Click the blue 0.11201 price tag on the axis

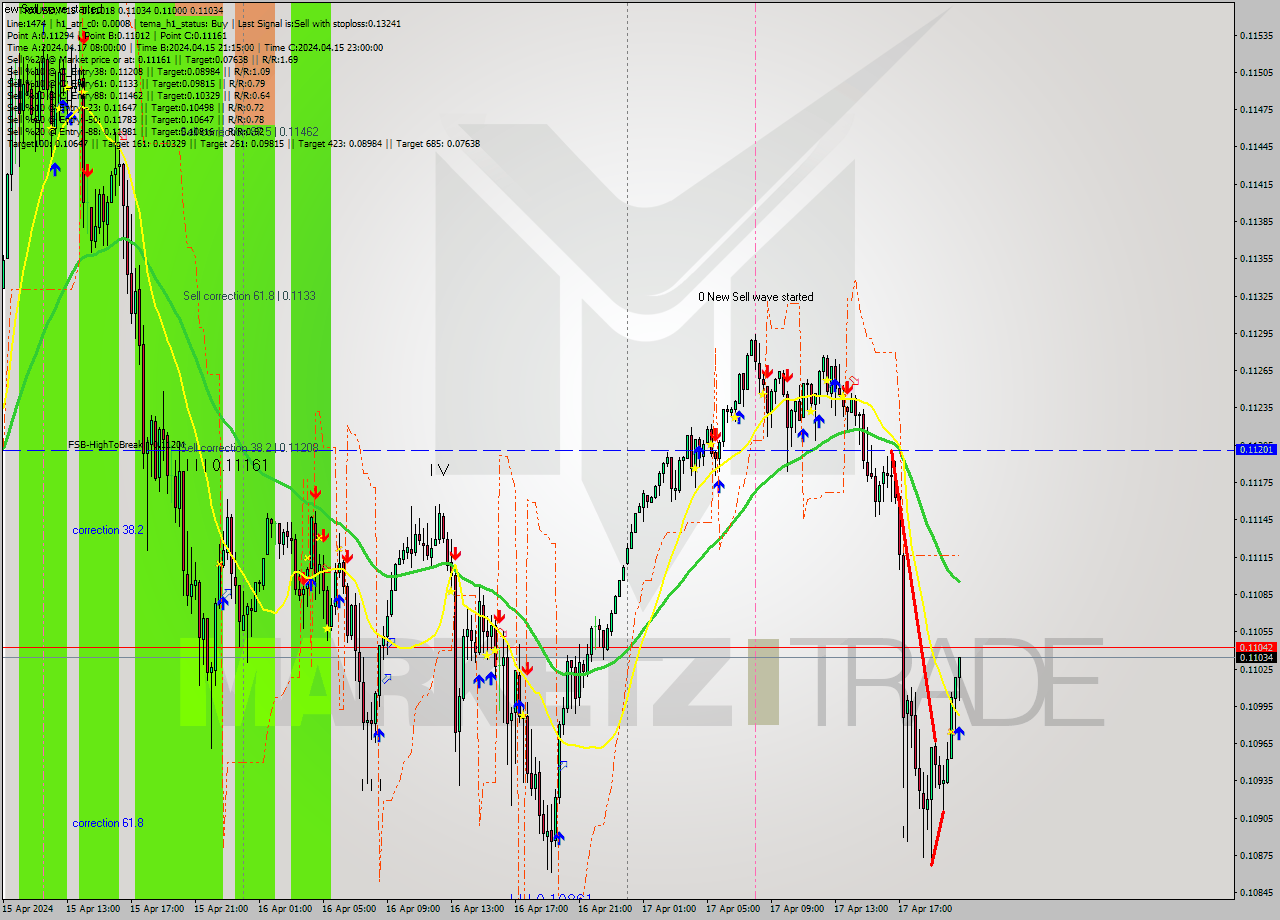coord(1257,449)
